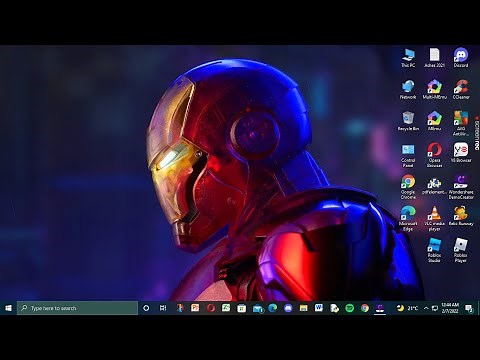
Task: Open the Opera icon in the taskbar
Action: (211, 308)
